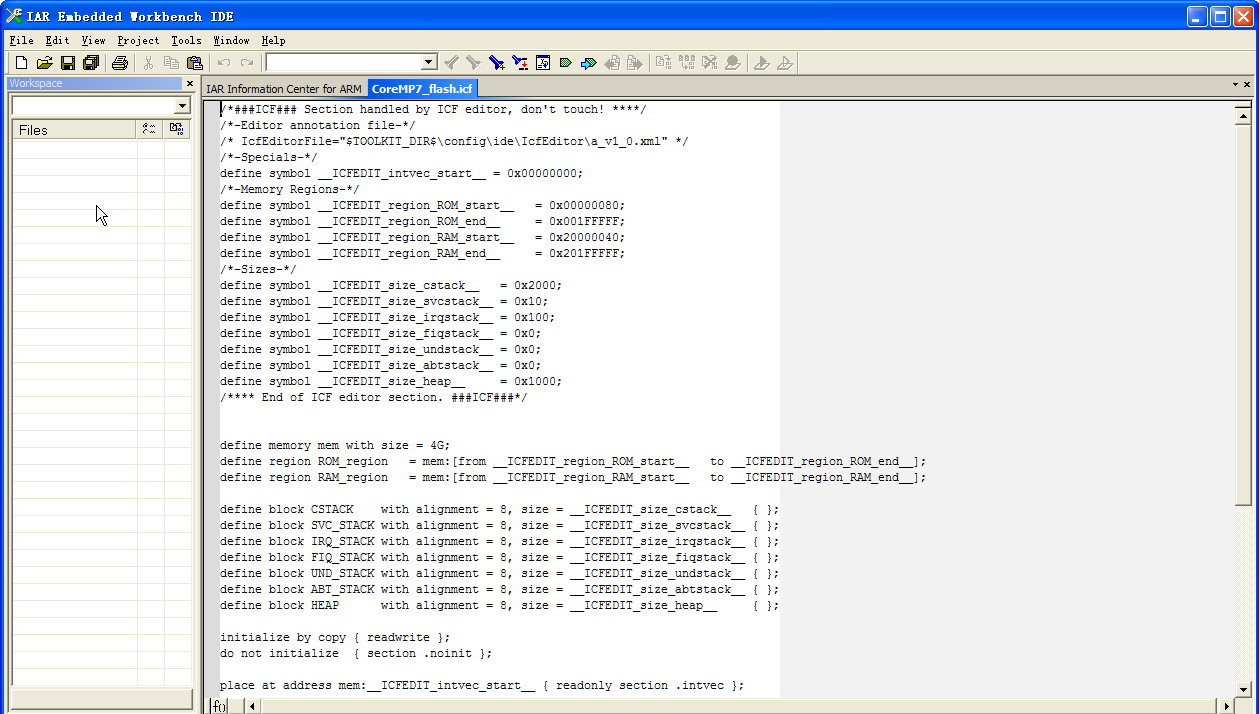Click the Undo arrow icon
This screenshot has height=714, width=1259.
point(224,63)
